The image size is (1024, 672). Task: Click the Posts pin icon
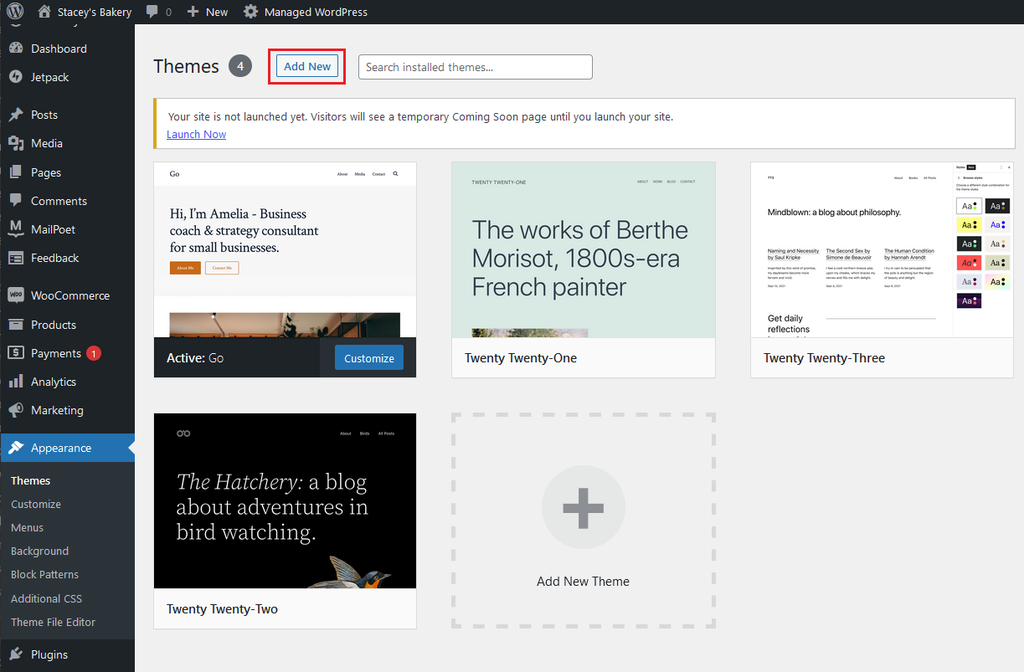coord(16,115)
